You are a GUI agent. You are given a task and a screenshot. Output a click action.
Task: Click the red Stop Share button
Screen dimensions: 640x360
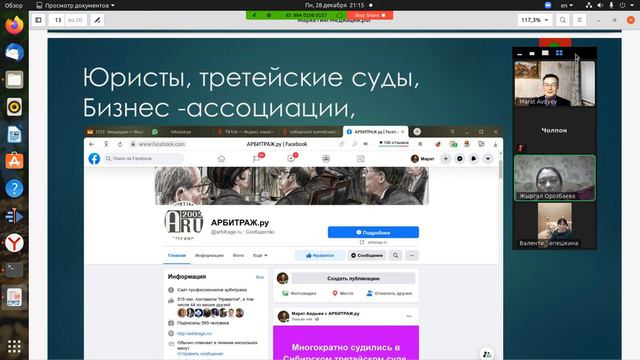tap(370, 15)
